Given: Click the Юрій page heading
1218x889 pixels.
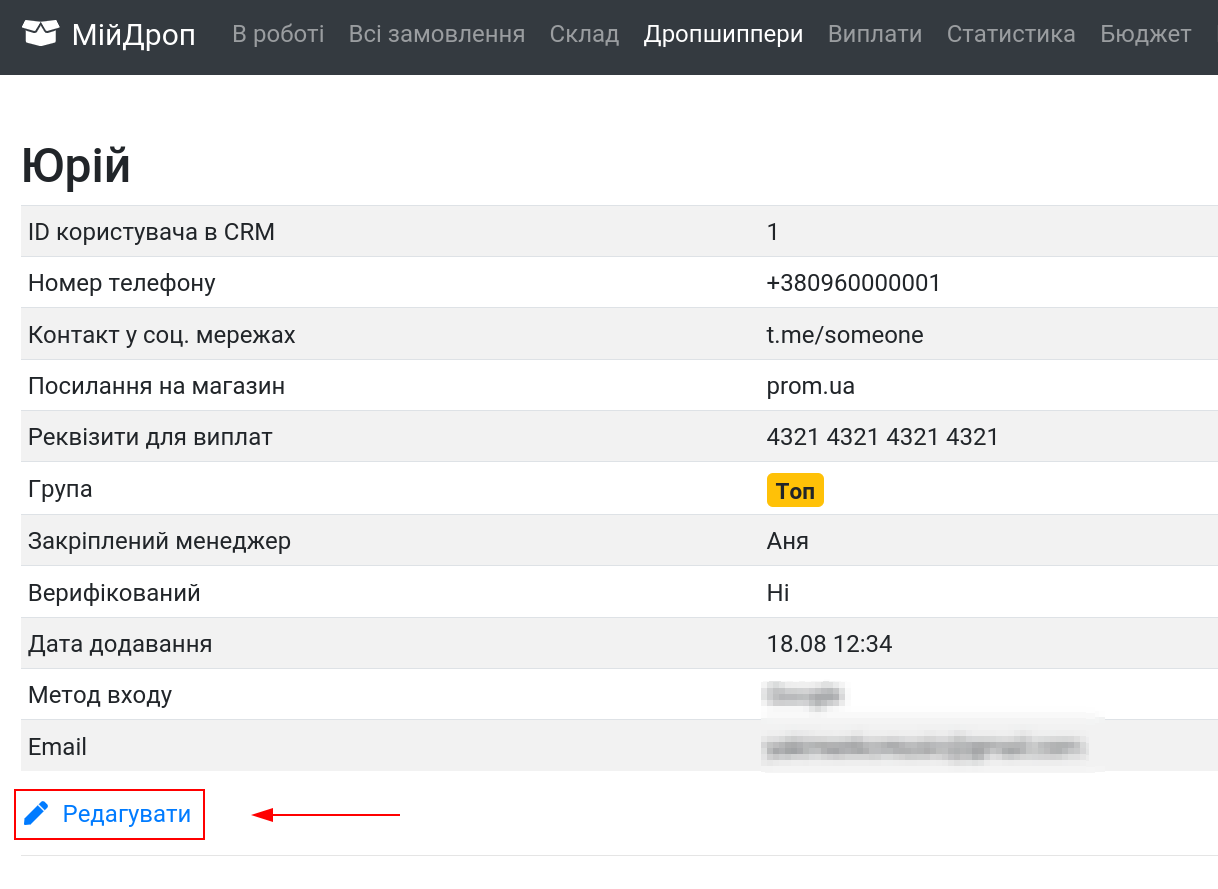Looking at the screenshot, I should click(76, 166).
